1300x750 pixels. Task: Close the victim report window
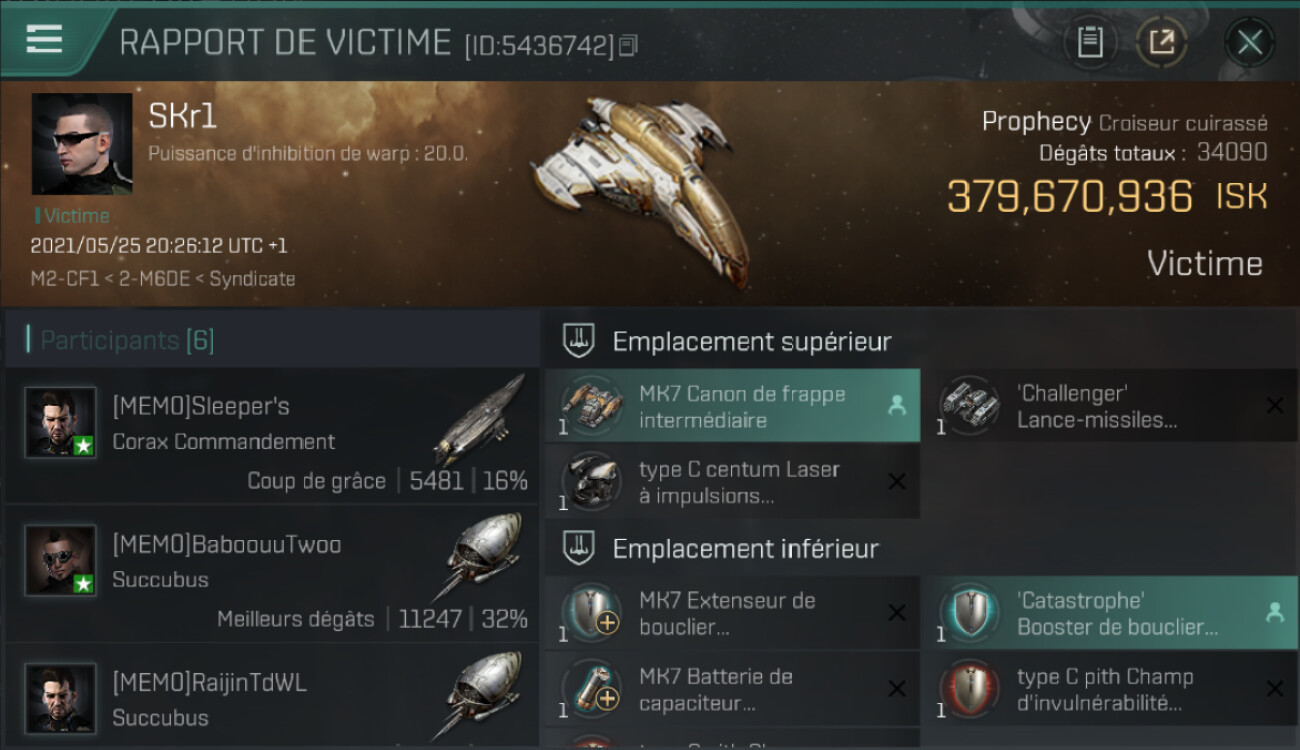(x=1250, y=42)
